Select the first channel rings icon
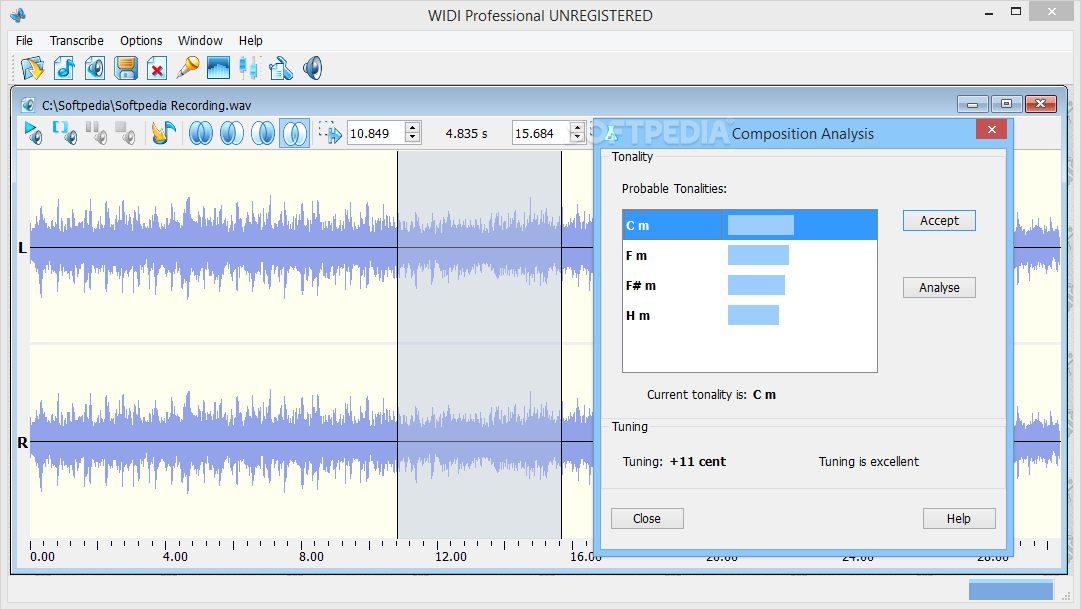The image size is (1081, 610). (201, 133)
